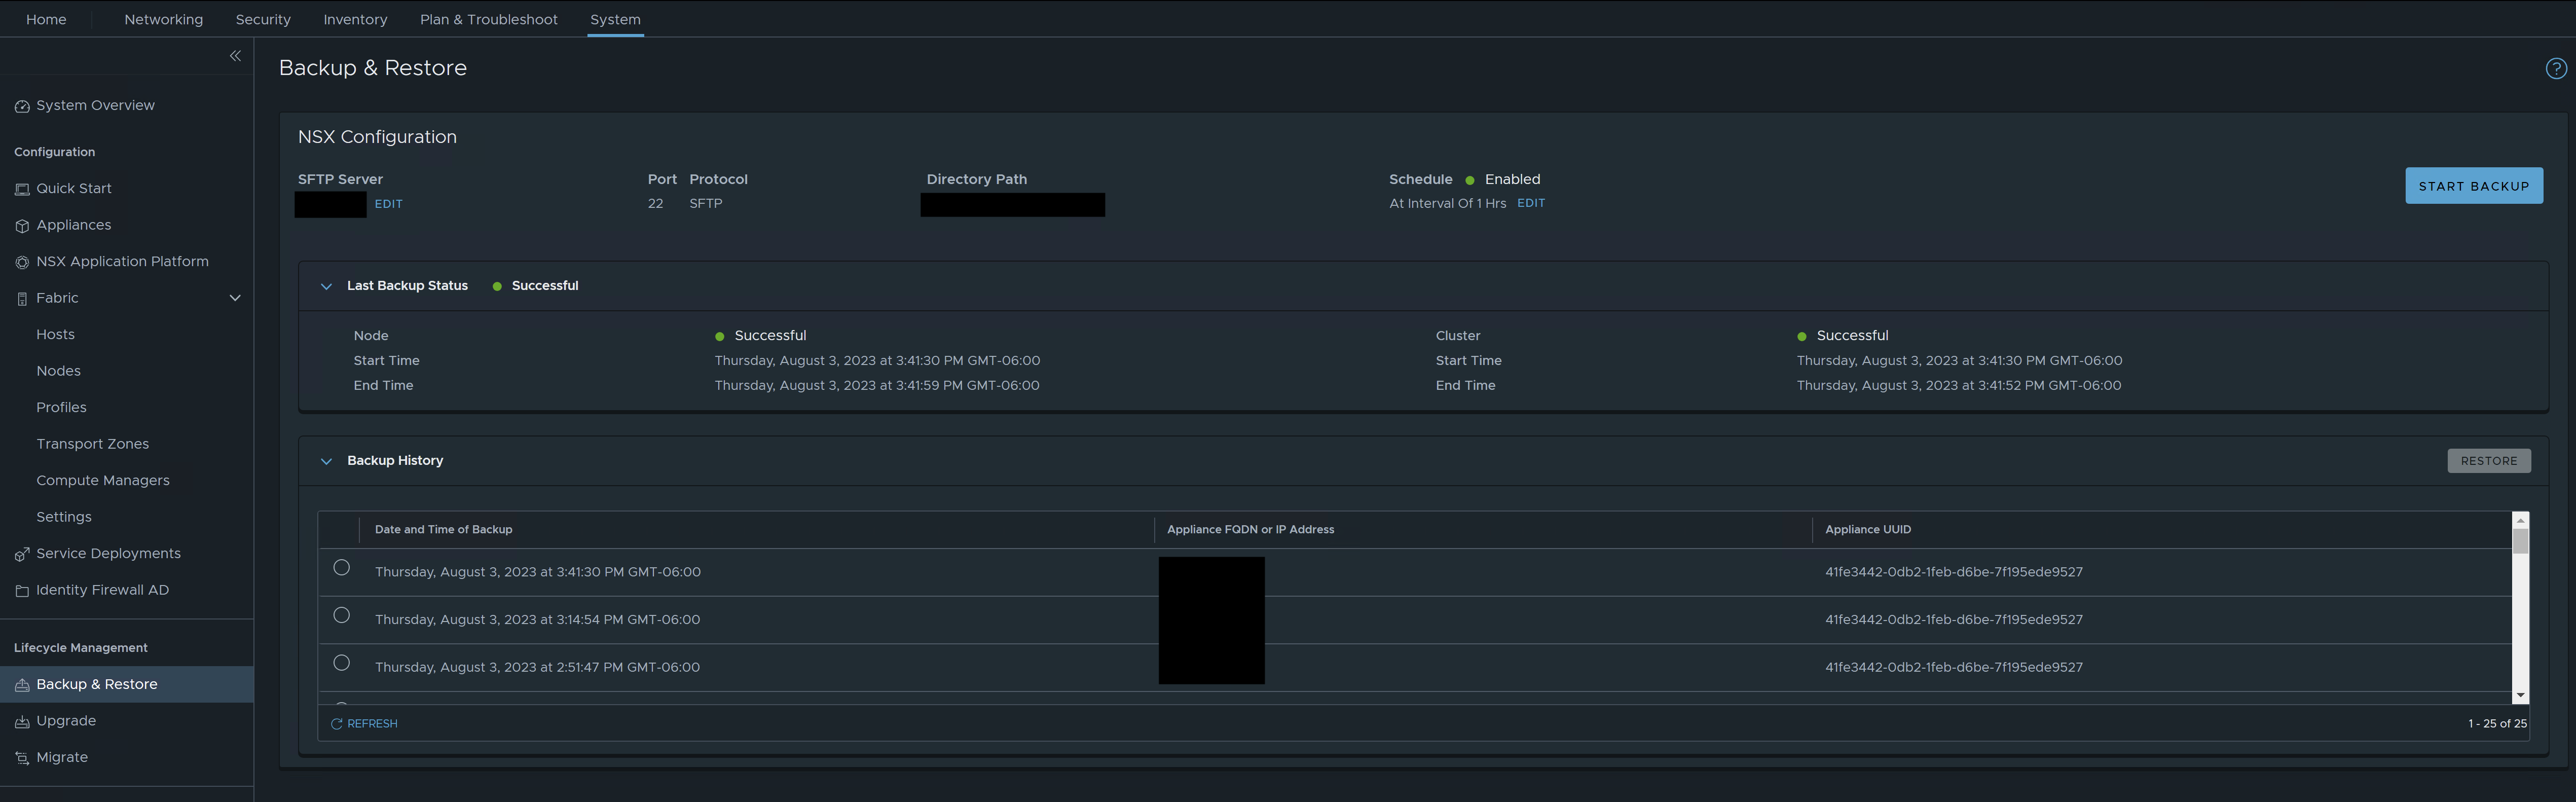Click the Fabric icon
Screen dimensions: 2576x802
(x=22, y=299)
